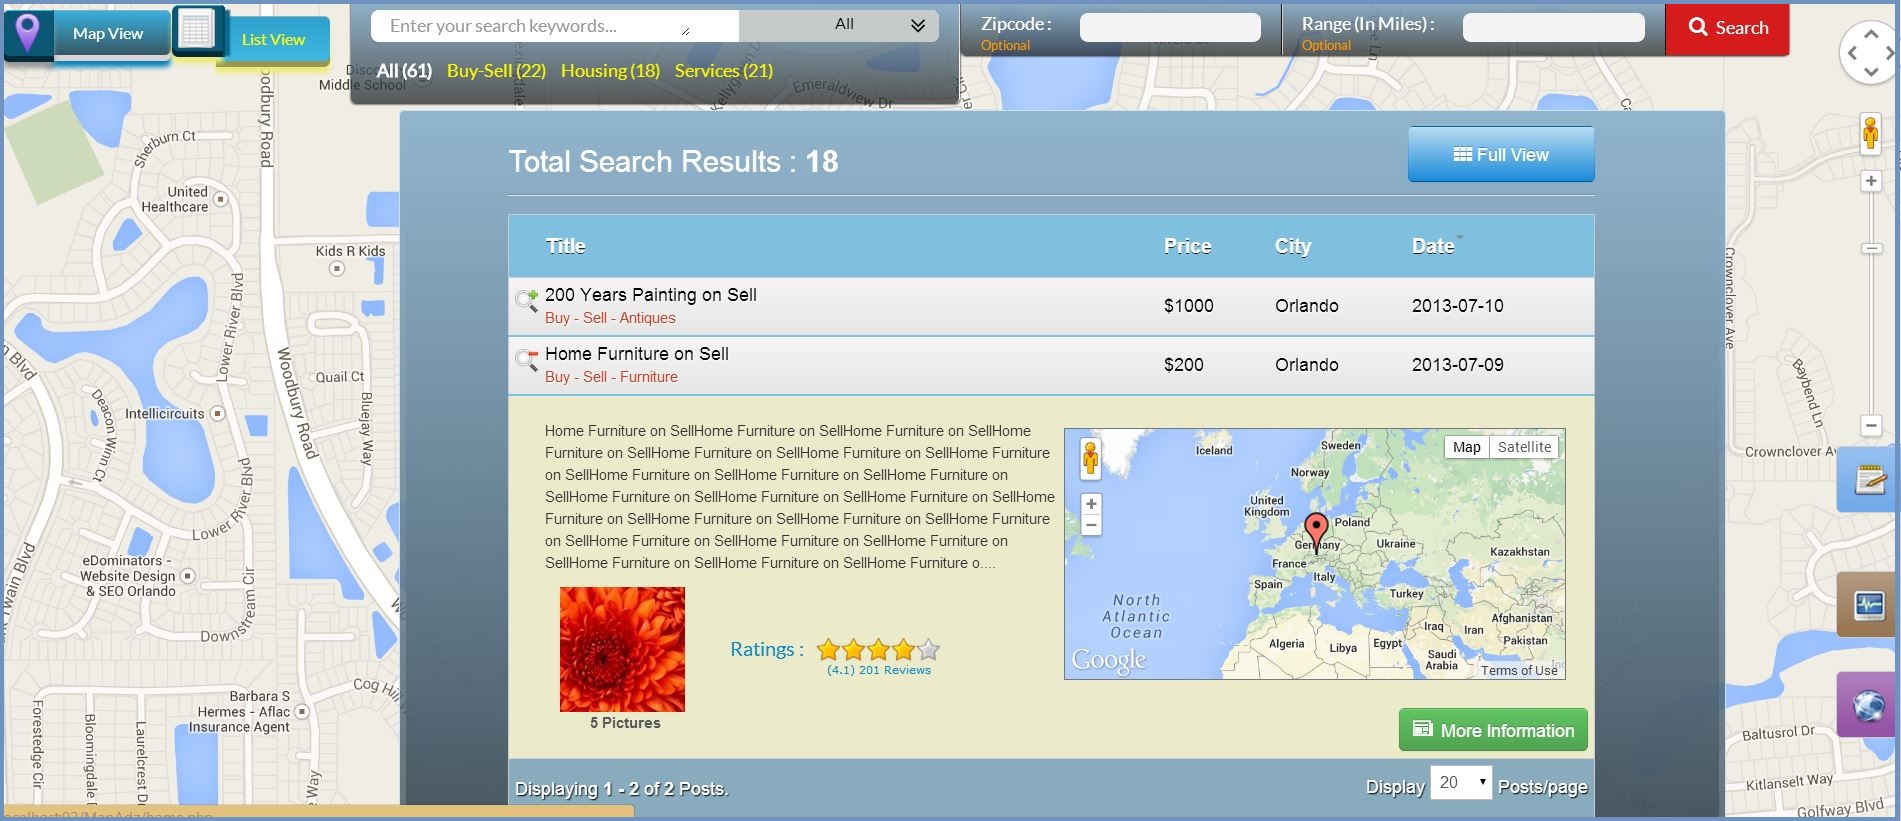
Task: Click Buy - Sell - Antiques category link
Action: pos(610,318)
